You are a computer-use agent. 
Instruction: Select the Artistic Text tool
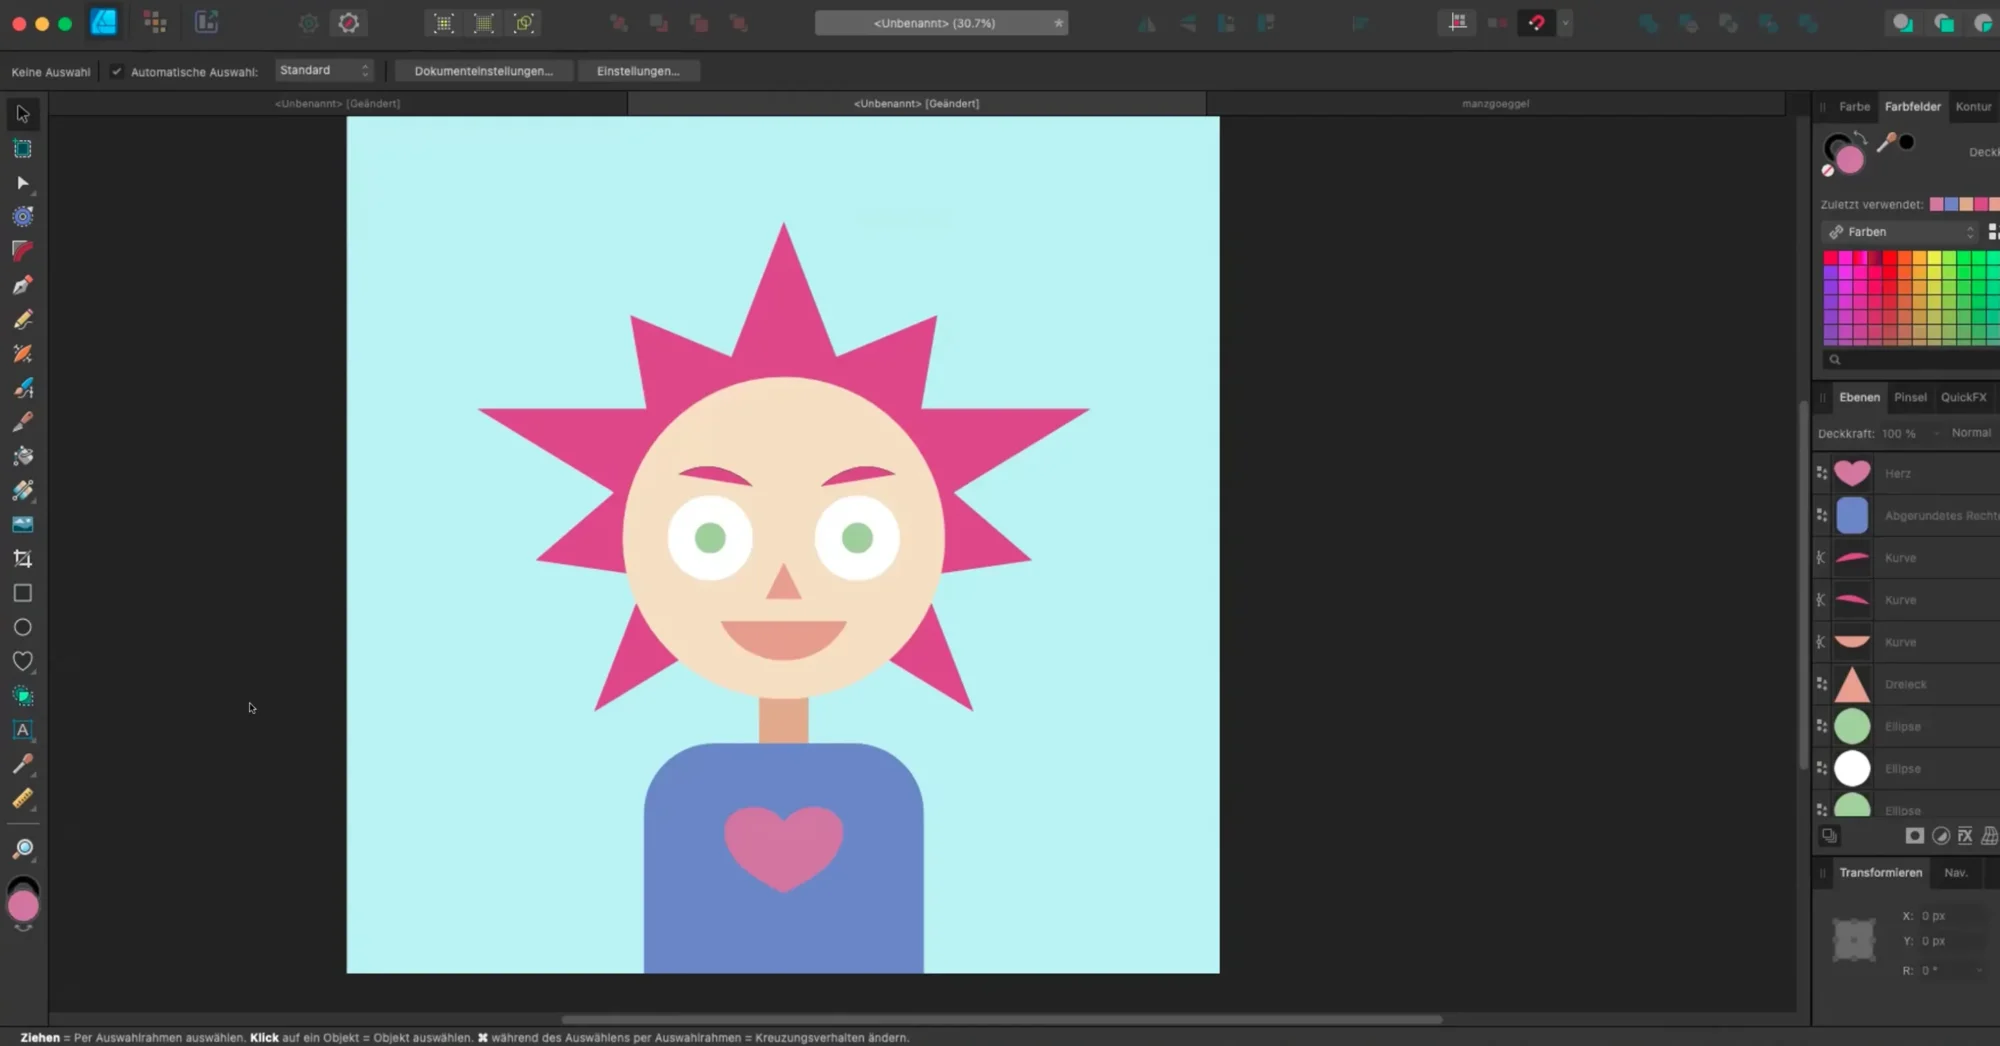[x=22, y=730]
